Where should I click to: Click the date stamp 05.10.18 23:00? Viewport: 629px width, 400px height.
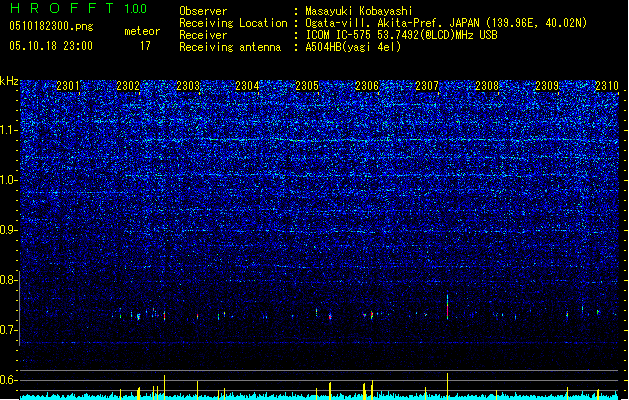[51, 46]
